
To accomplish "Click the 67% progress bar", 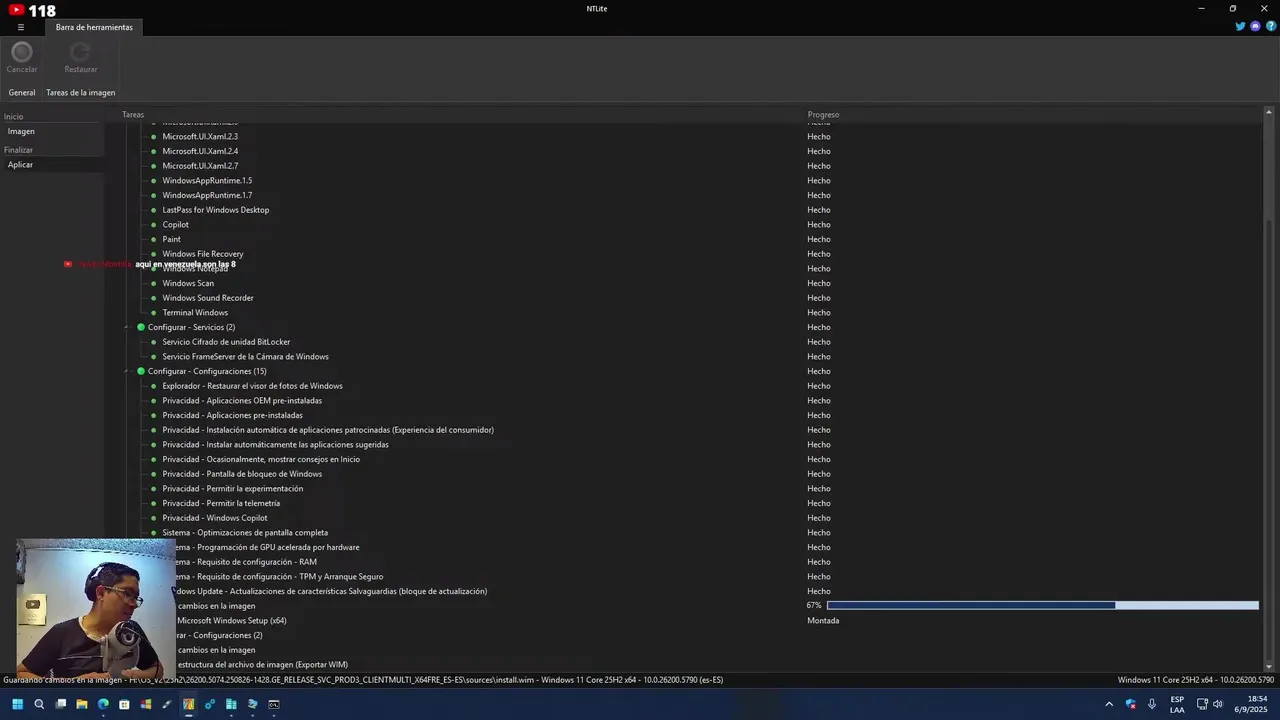I will pyautogui.click(x=1042, y=605).
